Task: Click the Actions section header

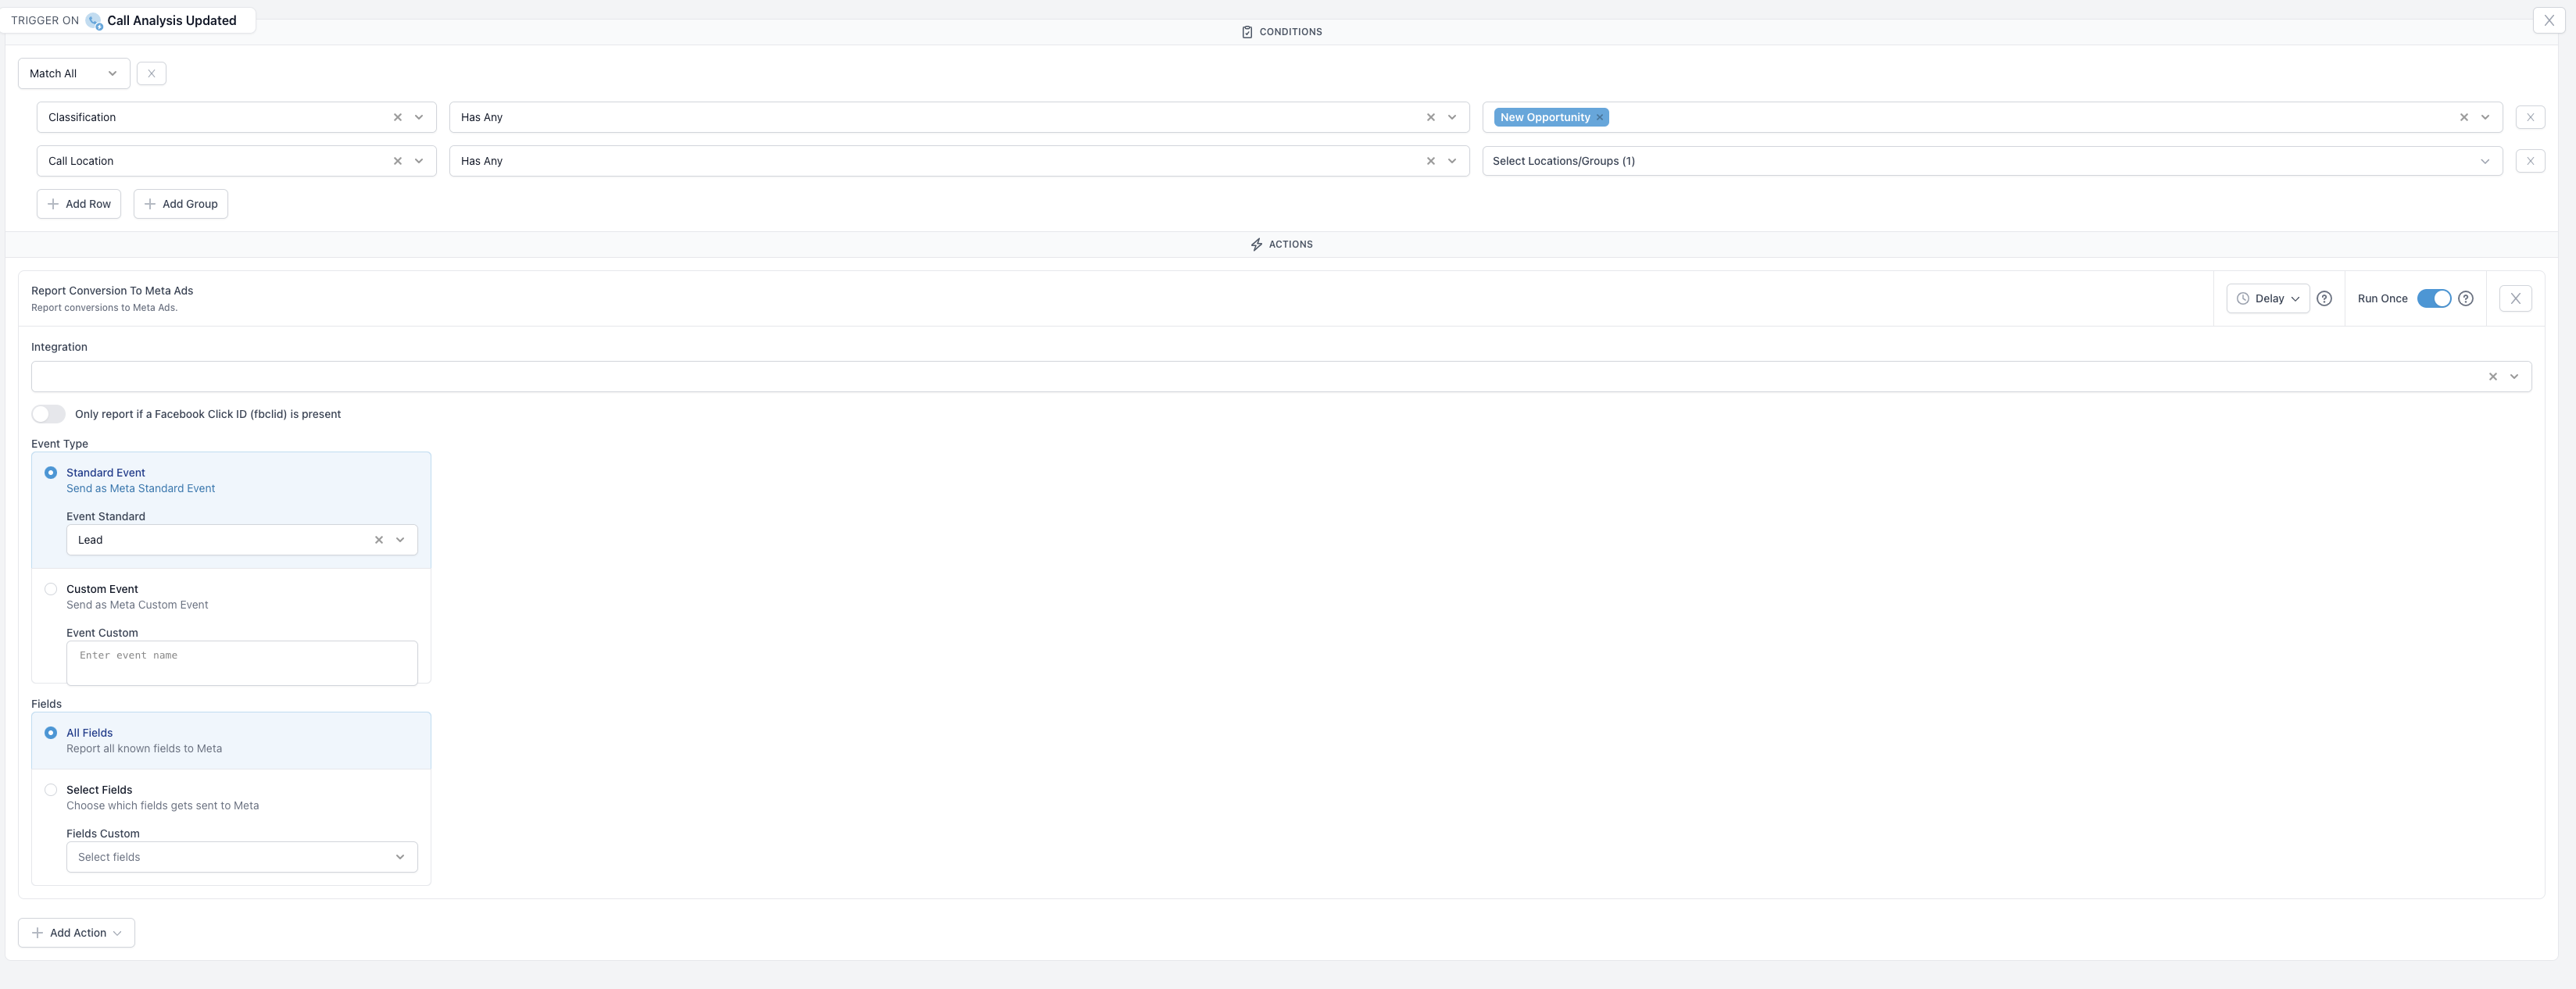Action: (x=1281, y=244)
